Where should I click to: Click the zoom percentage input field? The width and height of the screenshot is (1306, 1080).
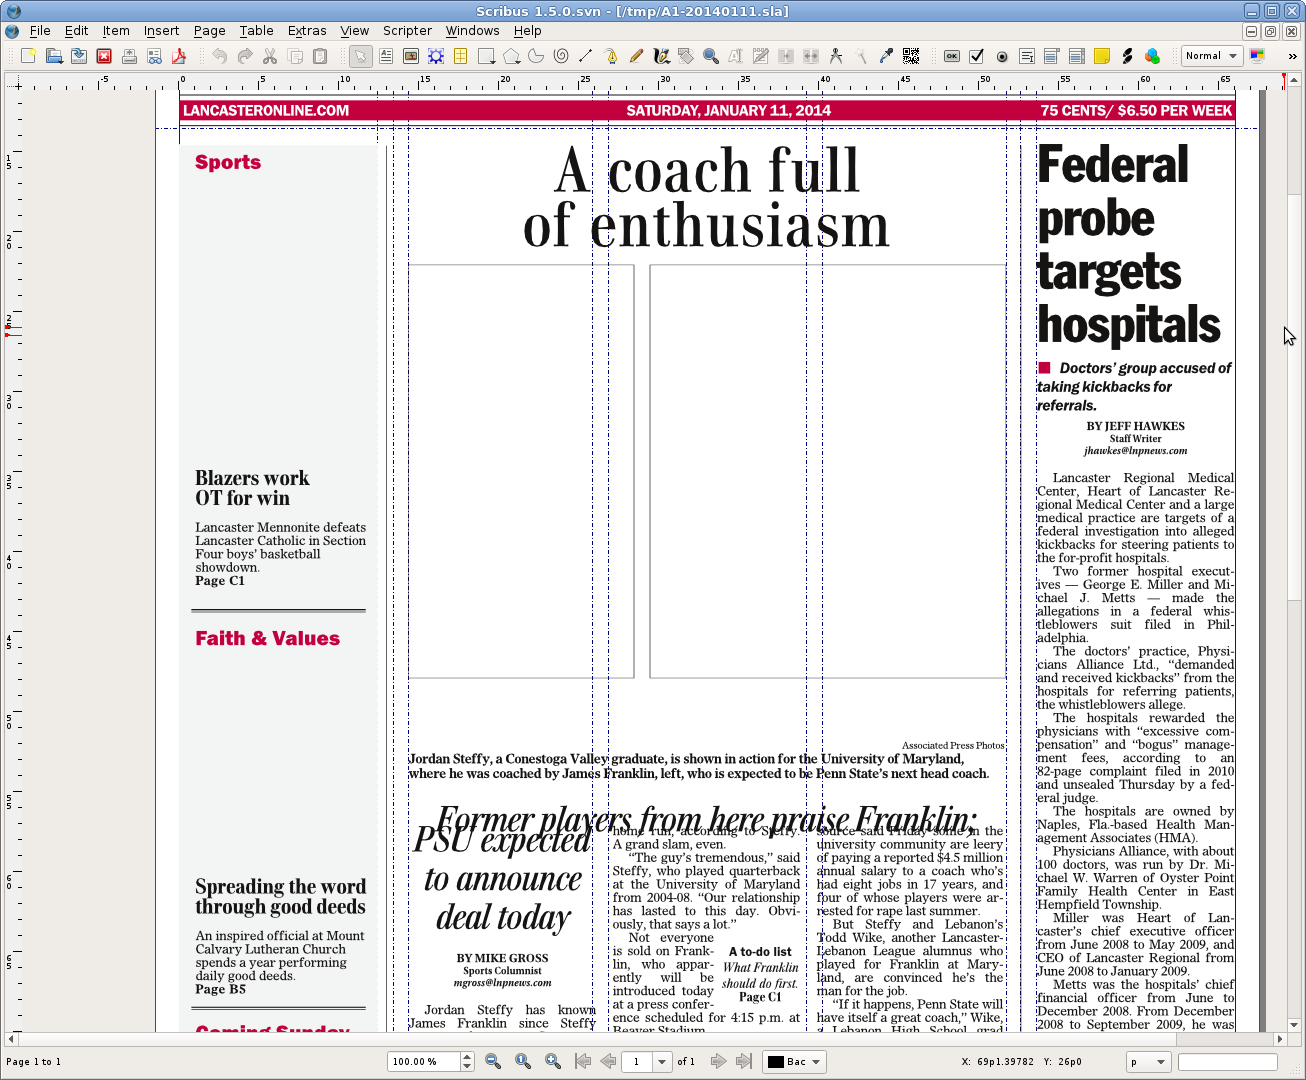click(423, 1062)
